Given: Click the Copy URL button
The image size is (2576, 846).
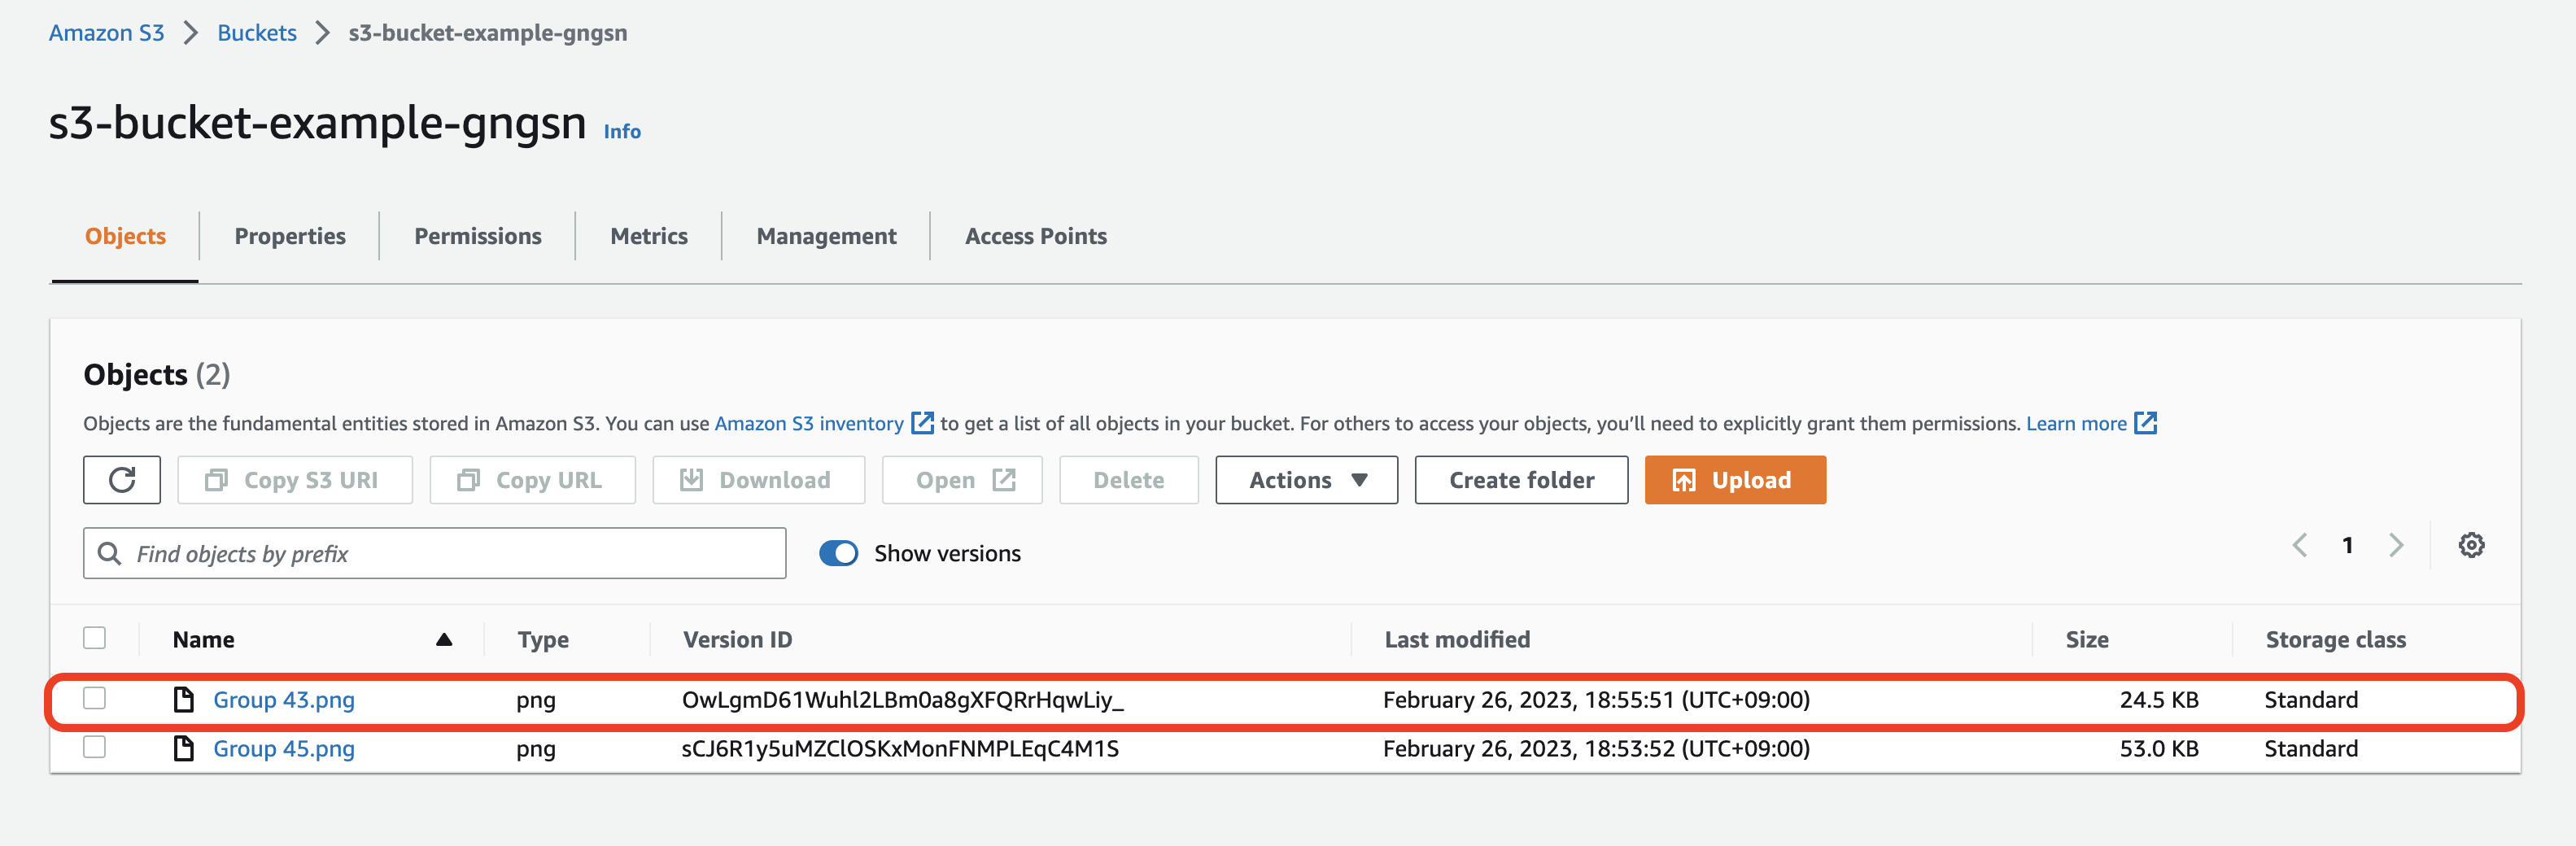Looking at the screenshot, I should pyautogui.click(x=532, y=480).
